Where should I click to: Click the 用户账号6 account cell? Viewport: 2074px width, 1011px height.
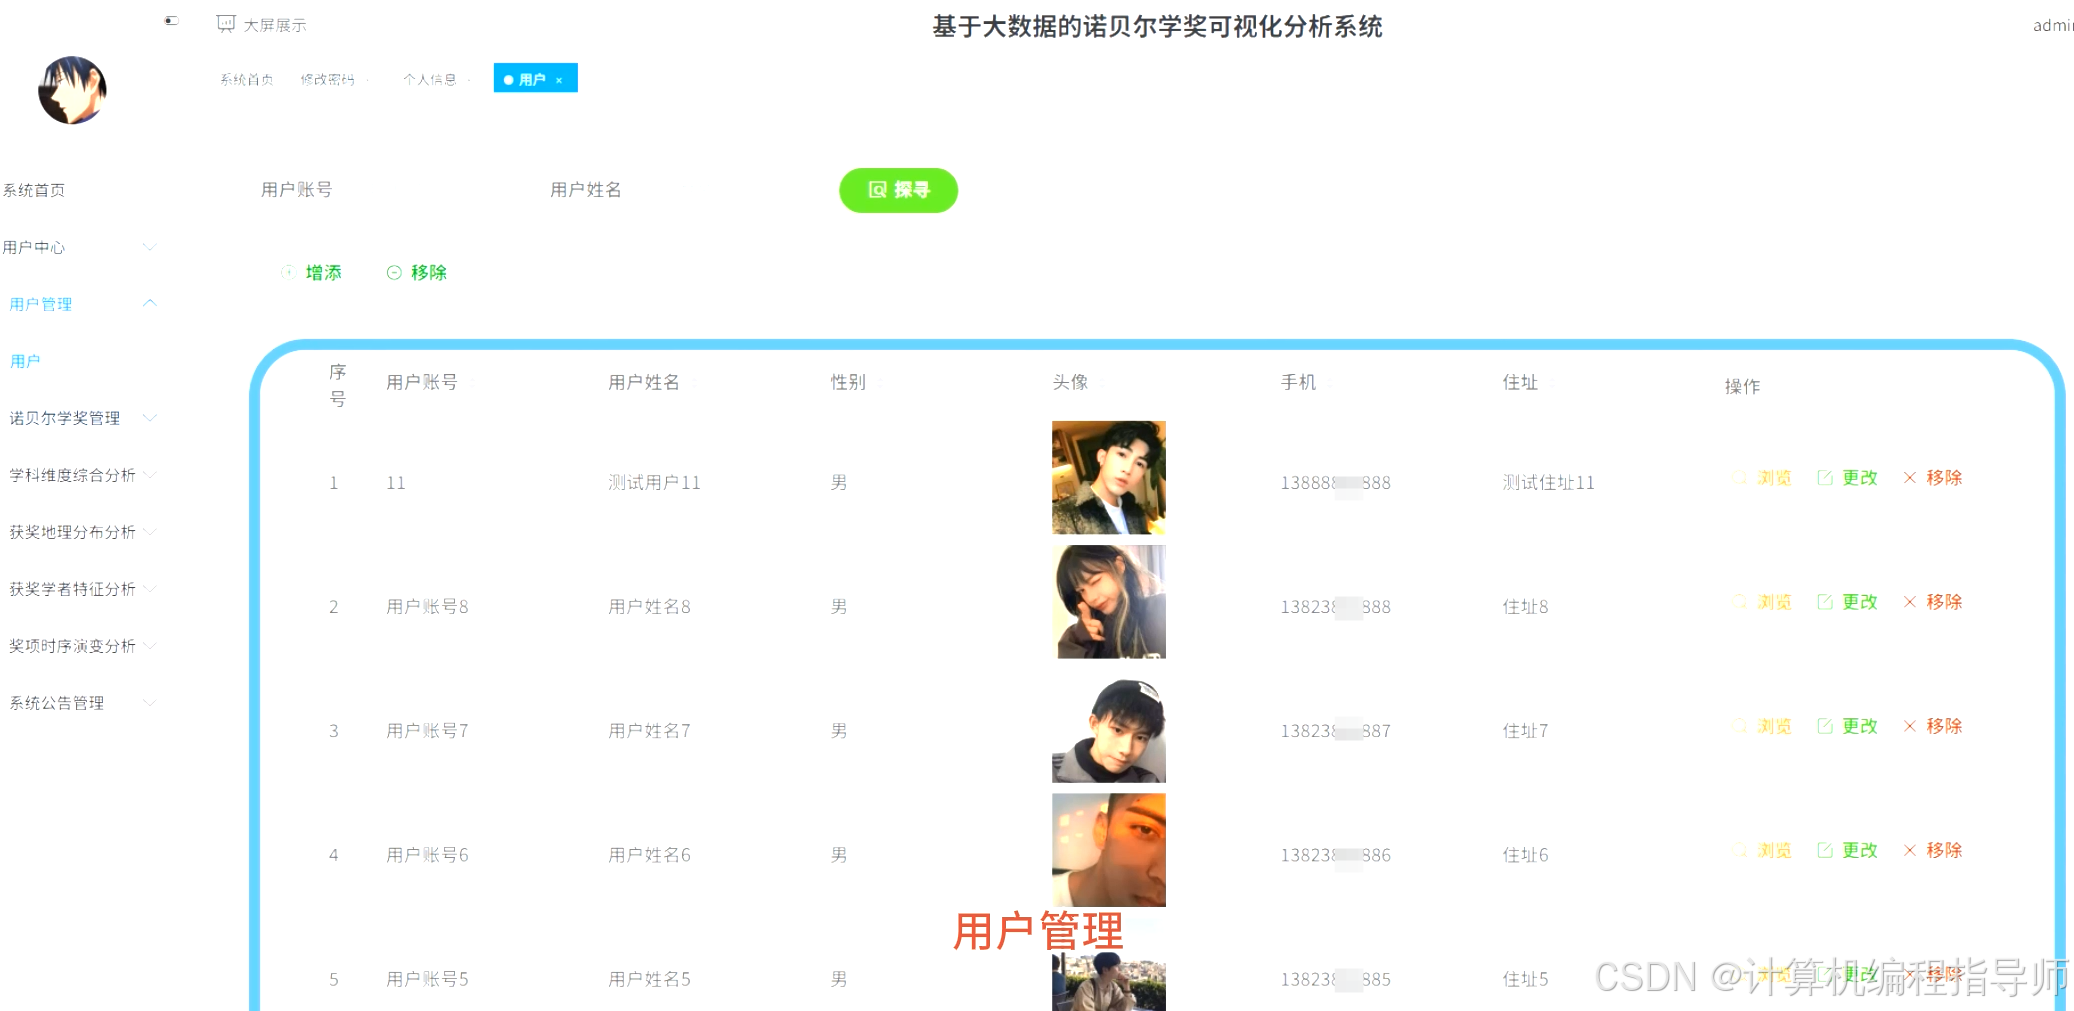(x=427, y=855)
